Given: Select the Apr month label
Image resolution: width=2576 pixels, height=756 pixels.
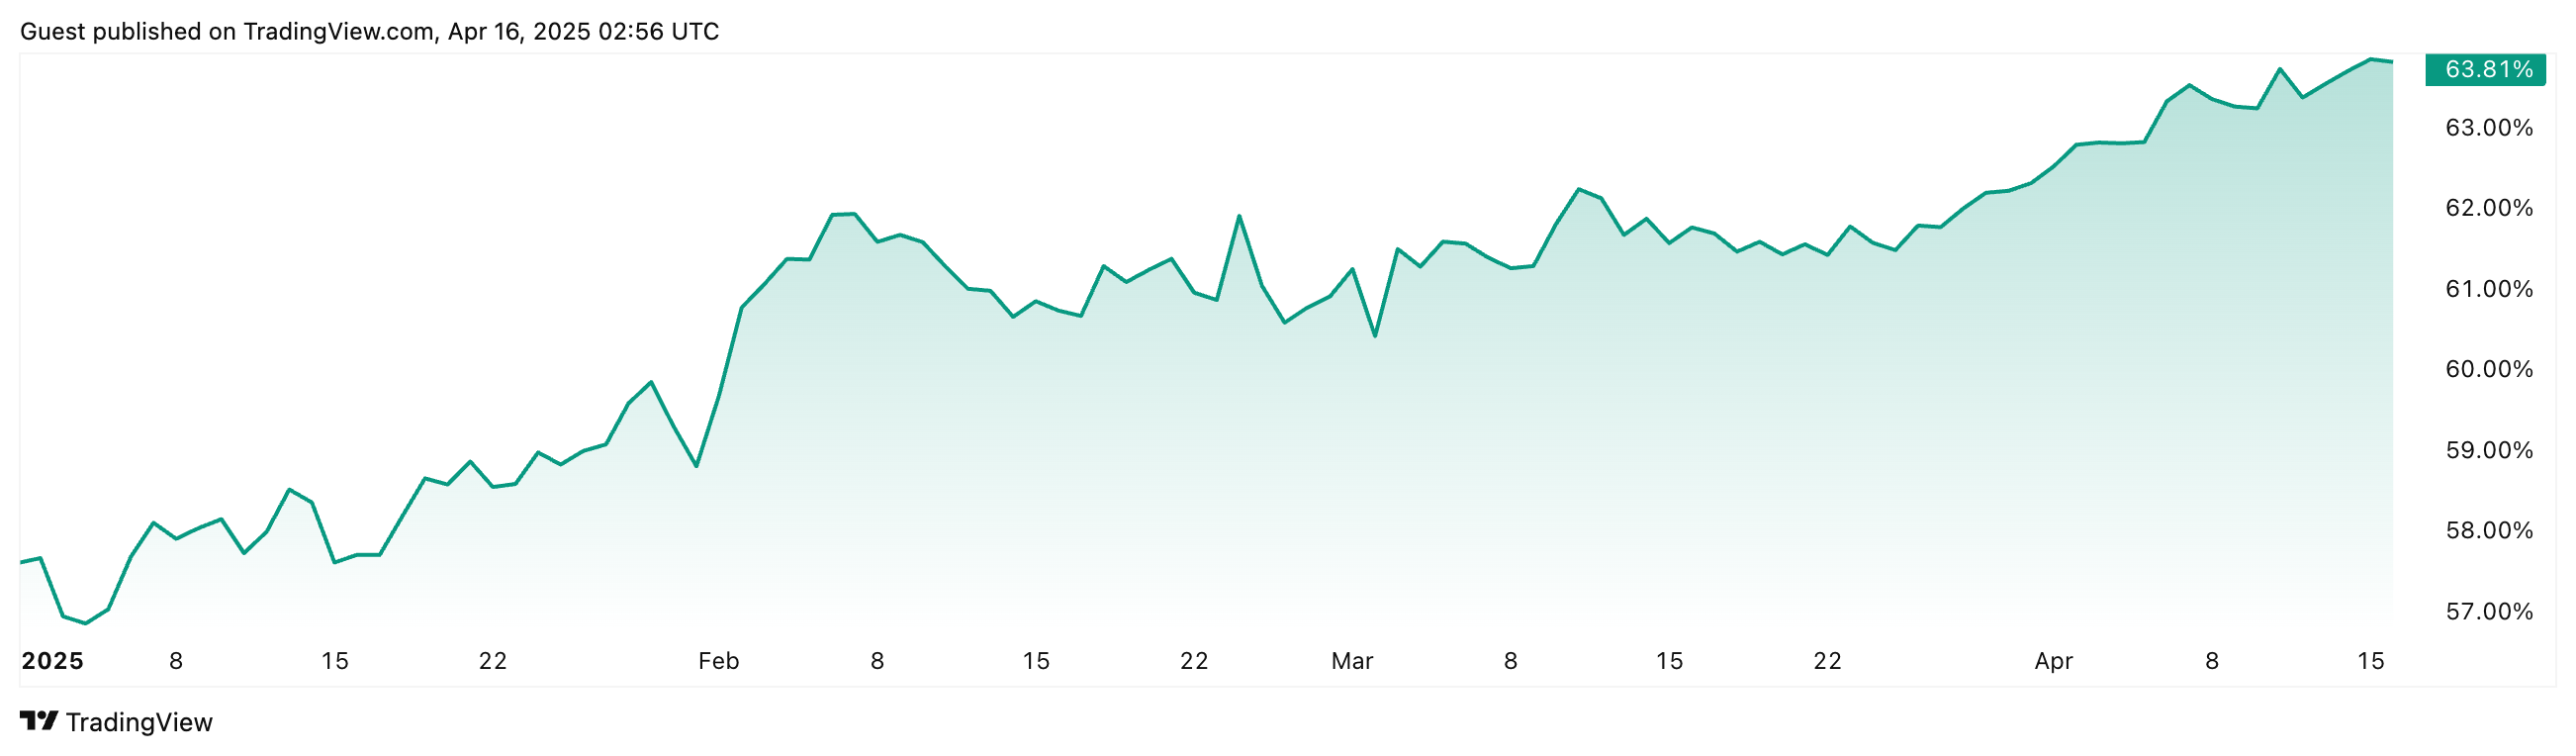Looking at the screenshot, I should pos(2054,661).
